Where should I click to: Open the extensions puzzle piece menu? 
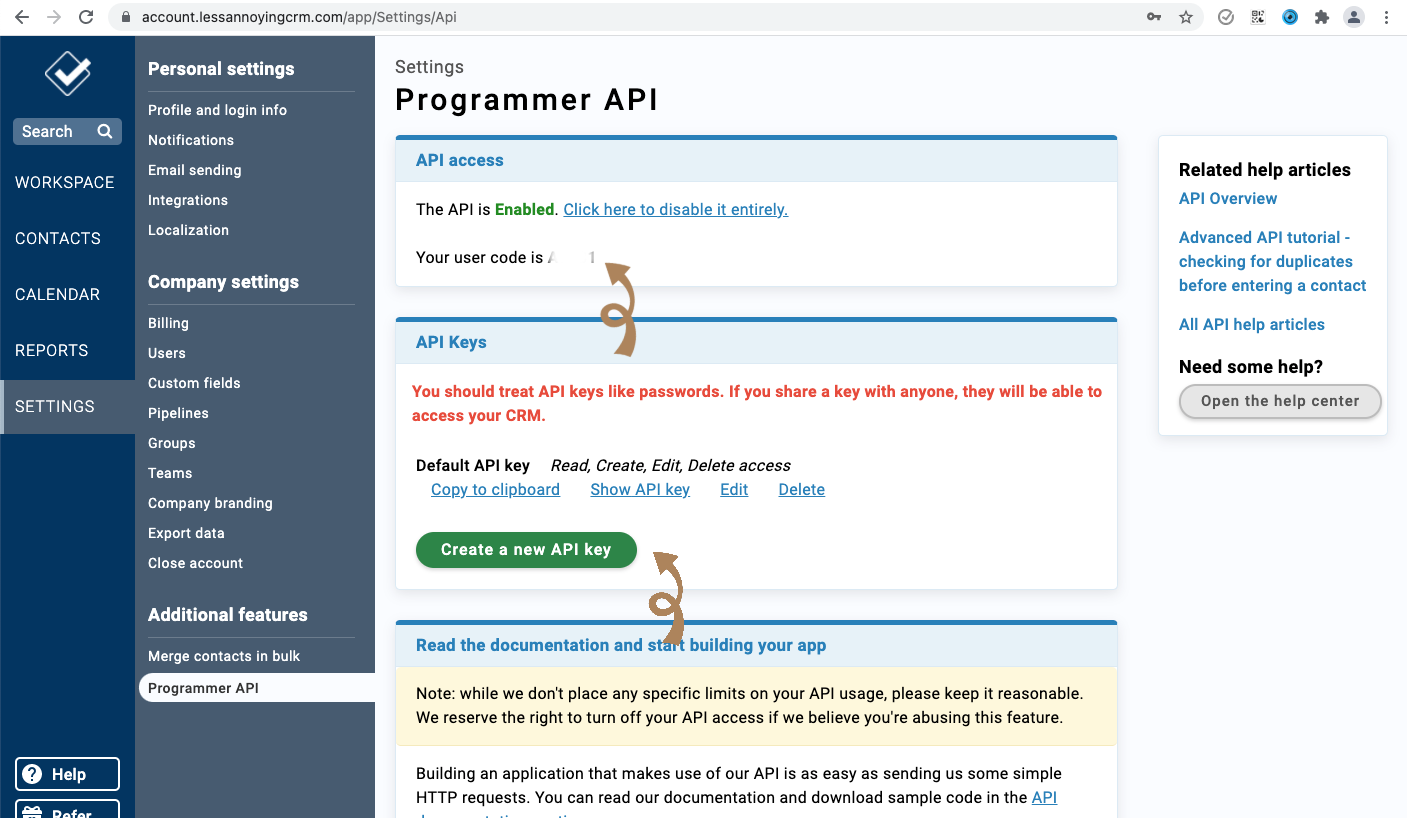click(x=1322, y=17)
